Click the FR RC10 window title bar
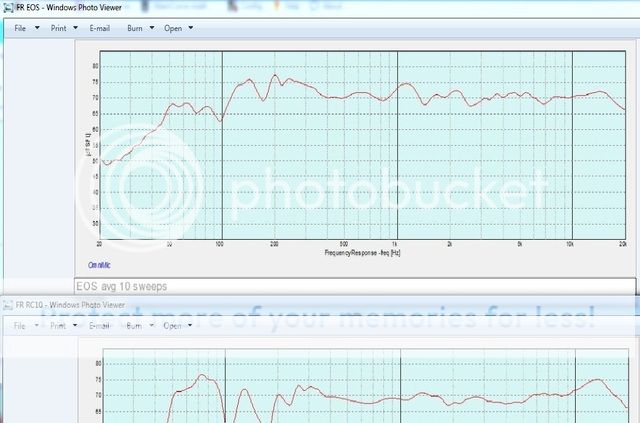640x423 pixels. coord(300,303)
